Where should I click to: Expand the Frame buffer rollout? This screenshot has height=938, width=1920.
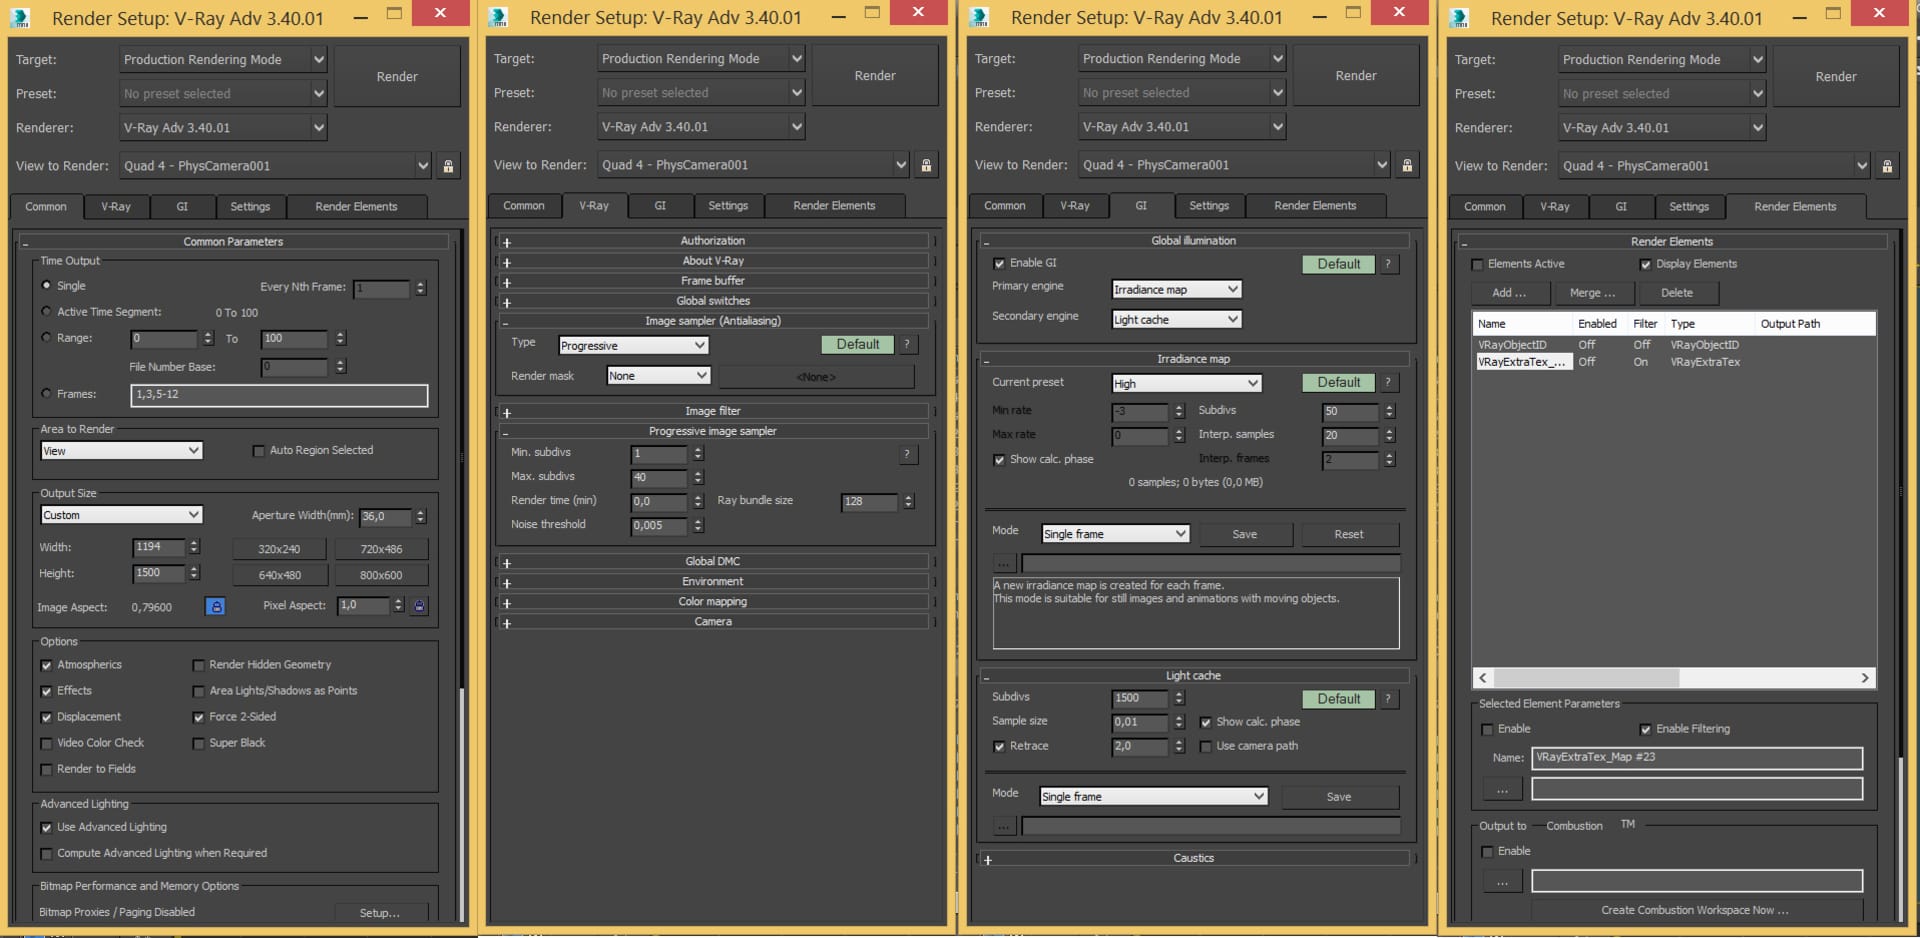[712, 281]
